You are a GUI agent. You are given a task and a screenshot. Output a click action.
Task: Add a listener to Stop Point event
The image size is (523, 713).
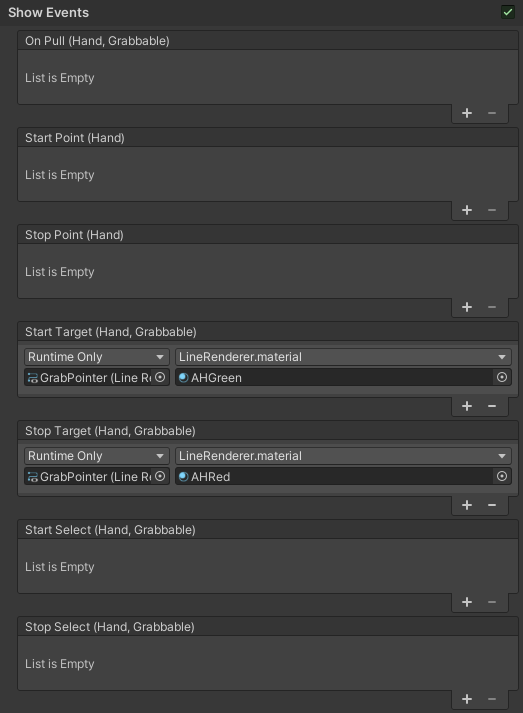467,307
